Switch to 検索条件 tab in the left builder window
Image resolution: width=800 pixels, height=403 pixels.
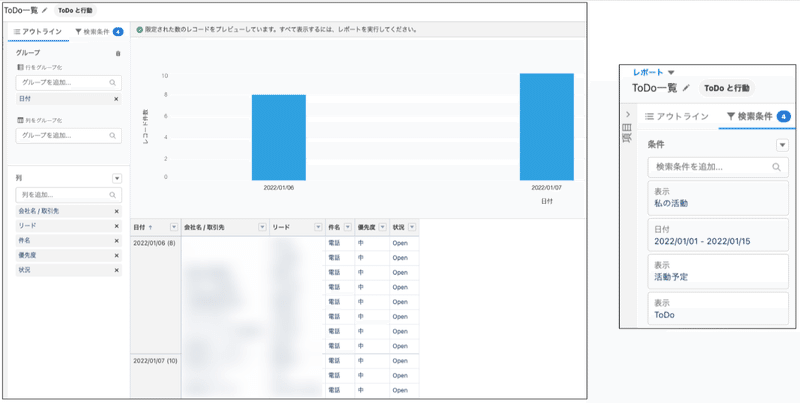click(x=99, y=32)
